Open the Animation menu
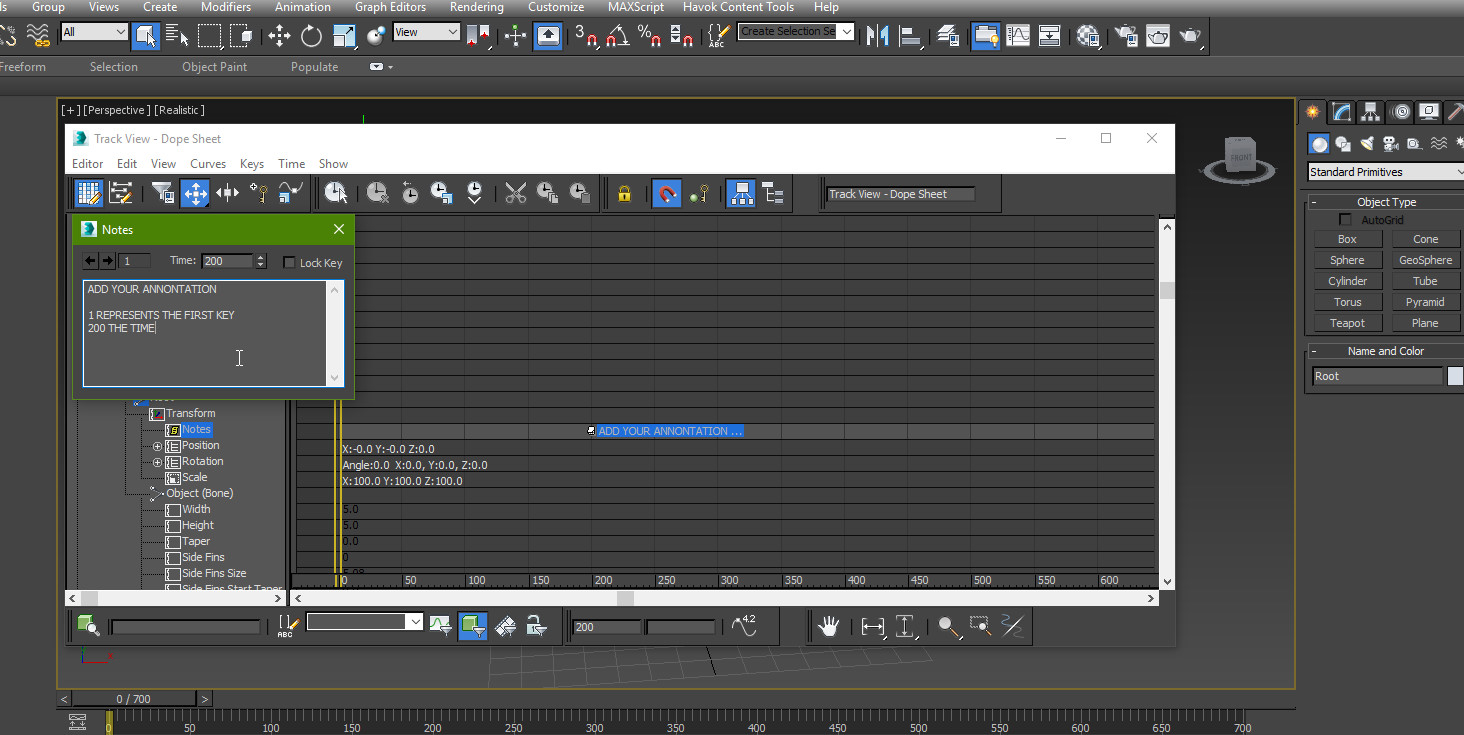 tap(302, 7)
